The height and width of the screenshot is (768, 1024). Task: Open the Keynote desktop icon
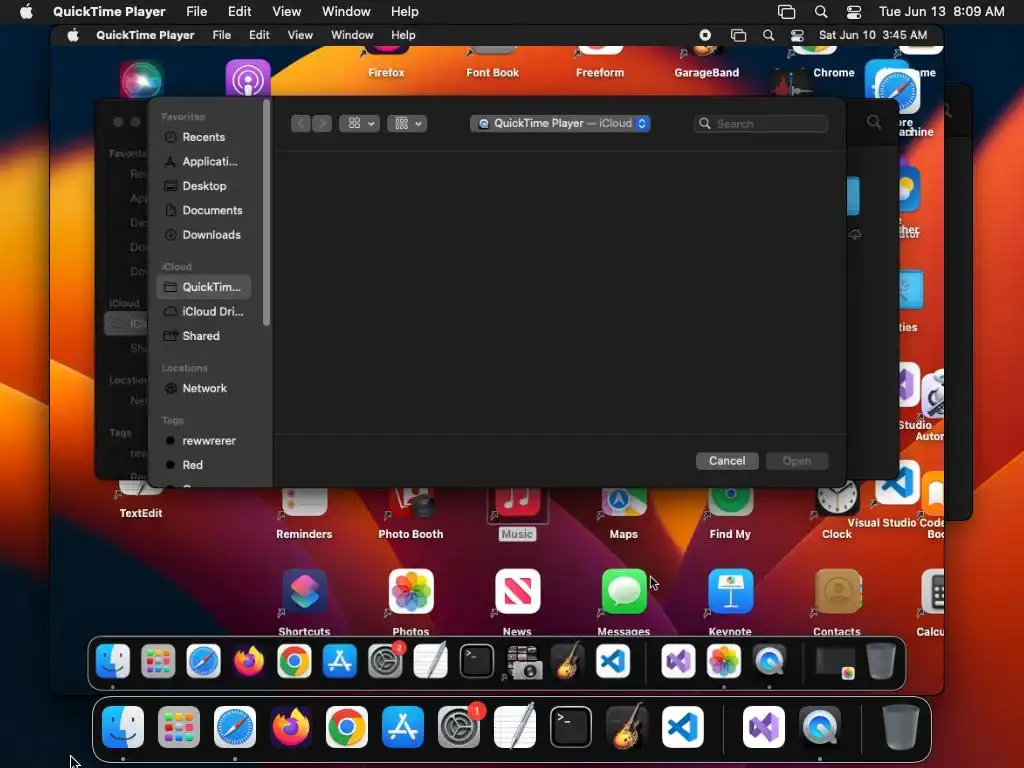730,592
